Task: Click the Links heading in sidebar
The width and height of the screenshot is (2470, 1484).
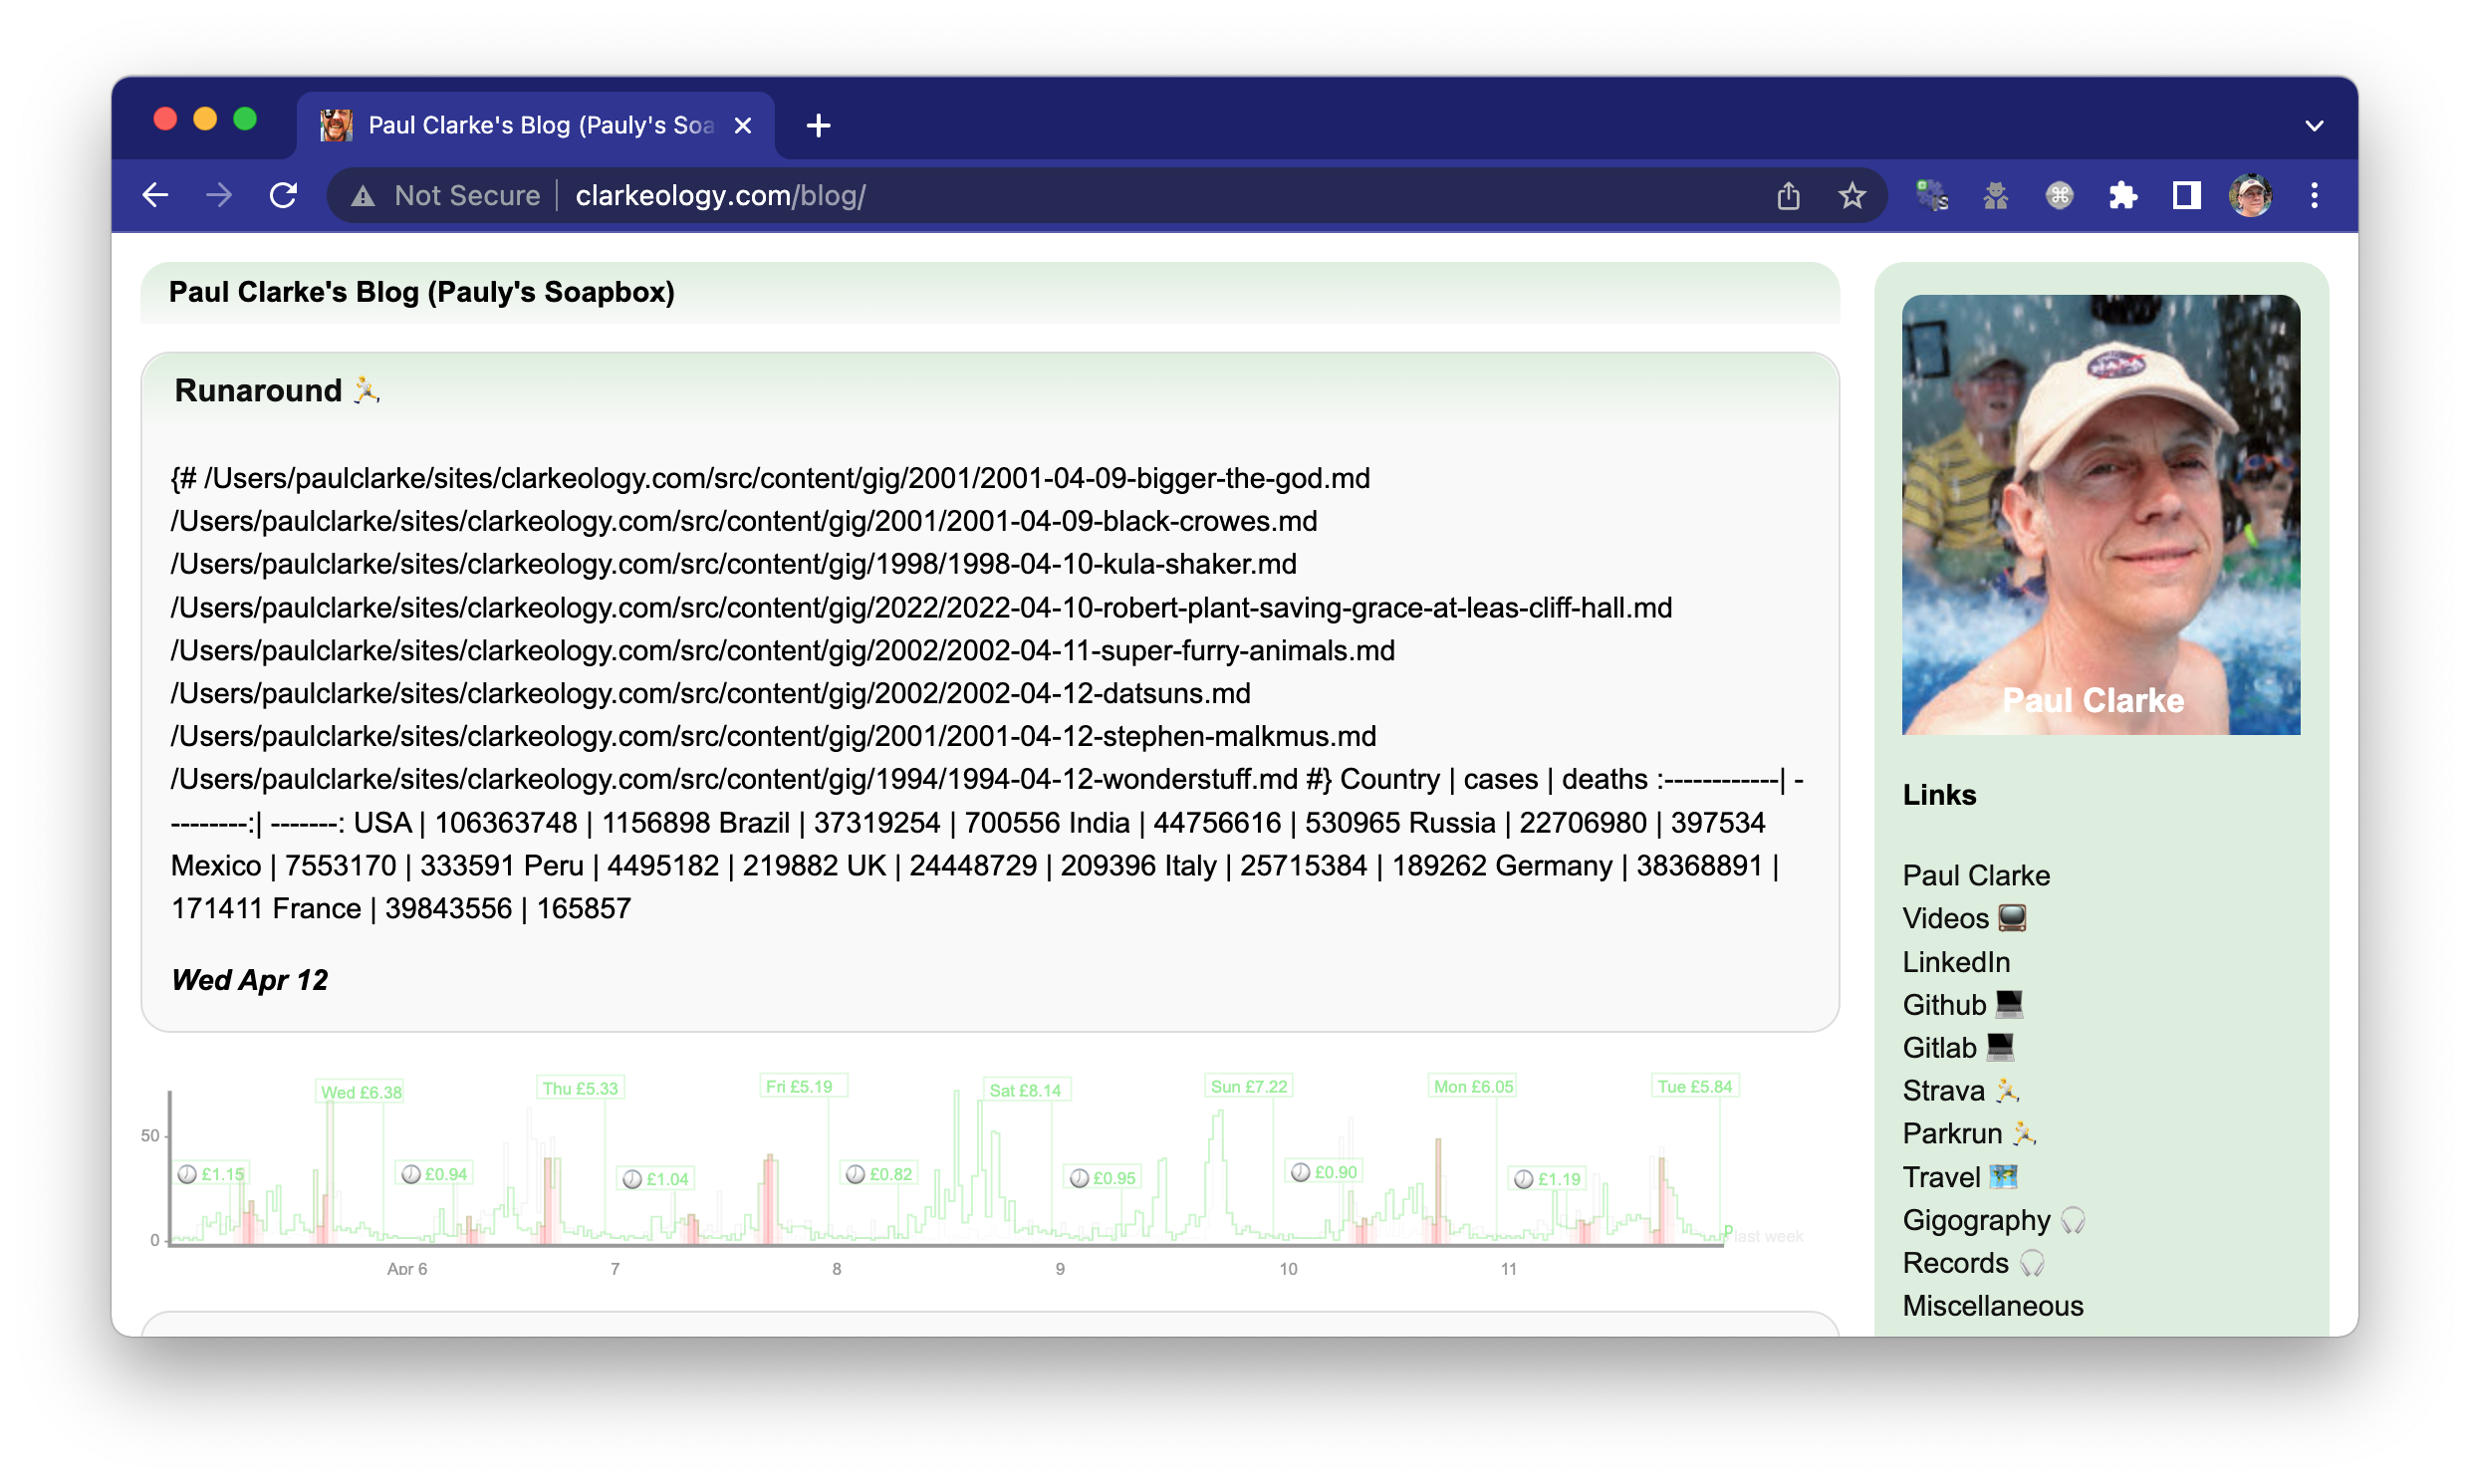Action: click(1939, 795)
